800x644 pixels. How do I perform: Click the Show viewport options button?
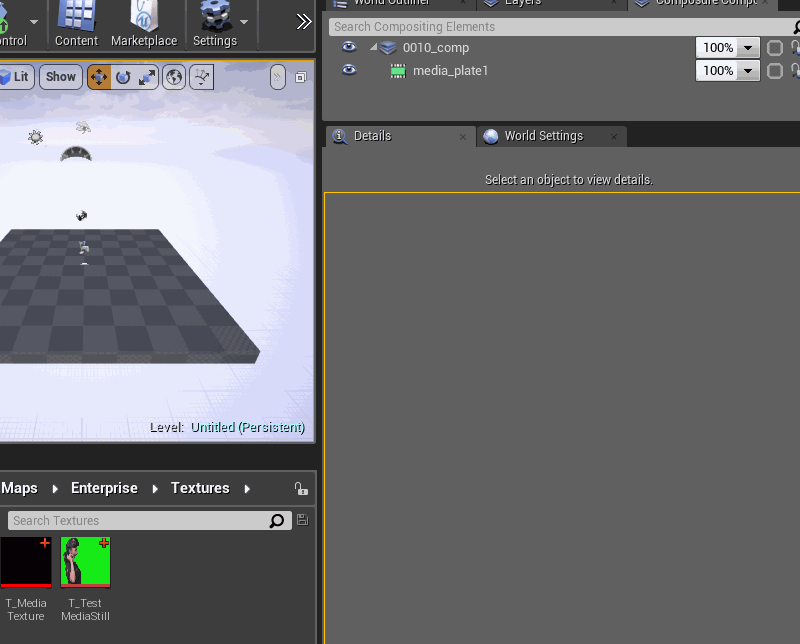click(60, 77)
